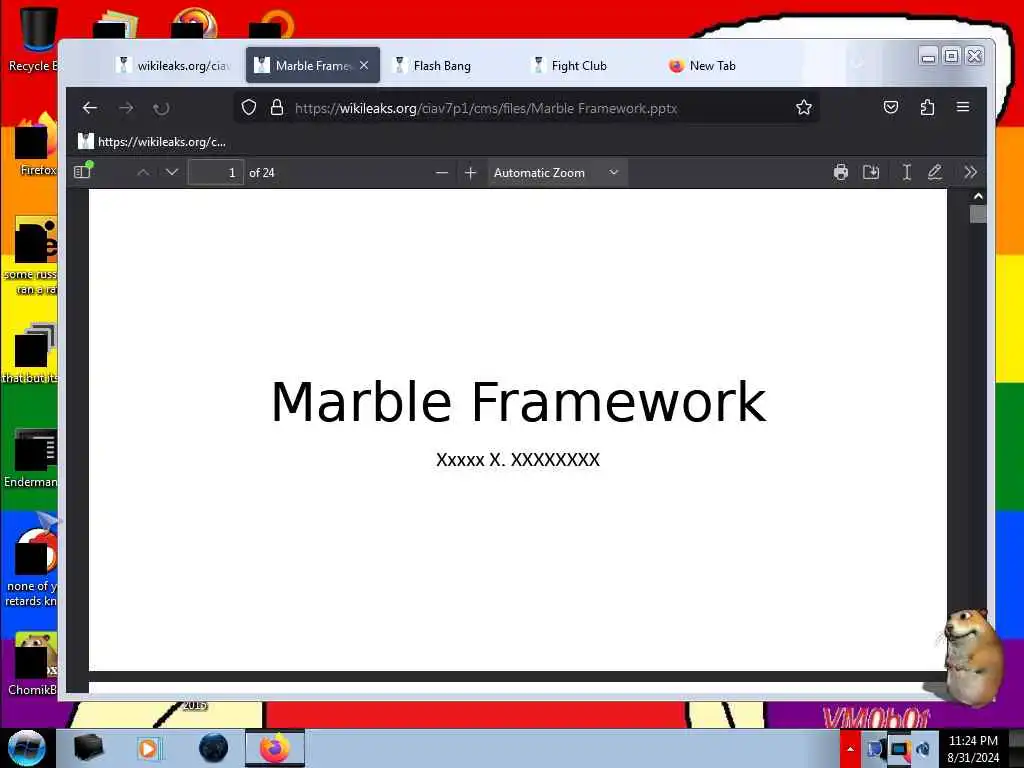Open the list all tabs dropdown

[858, 64]
